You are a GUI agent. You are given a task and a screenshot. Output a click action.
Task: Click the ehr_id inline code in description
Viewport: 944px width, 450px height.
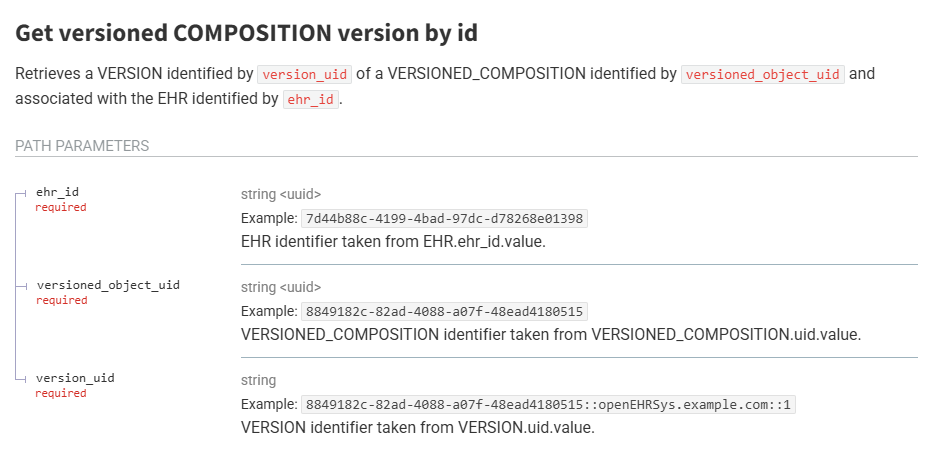[311, 99]
